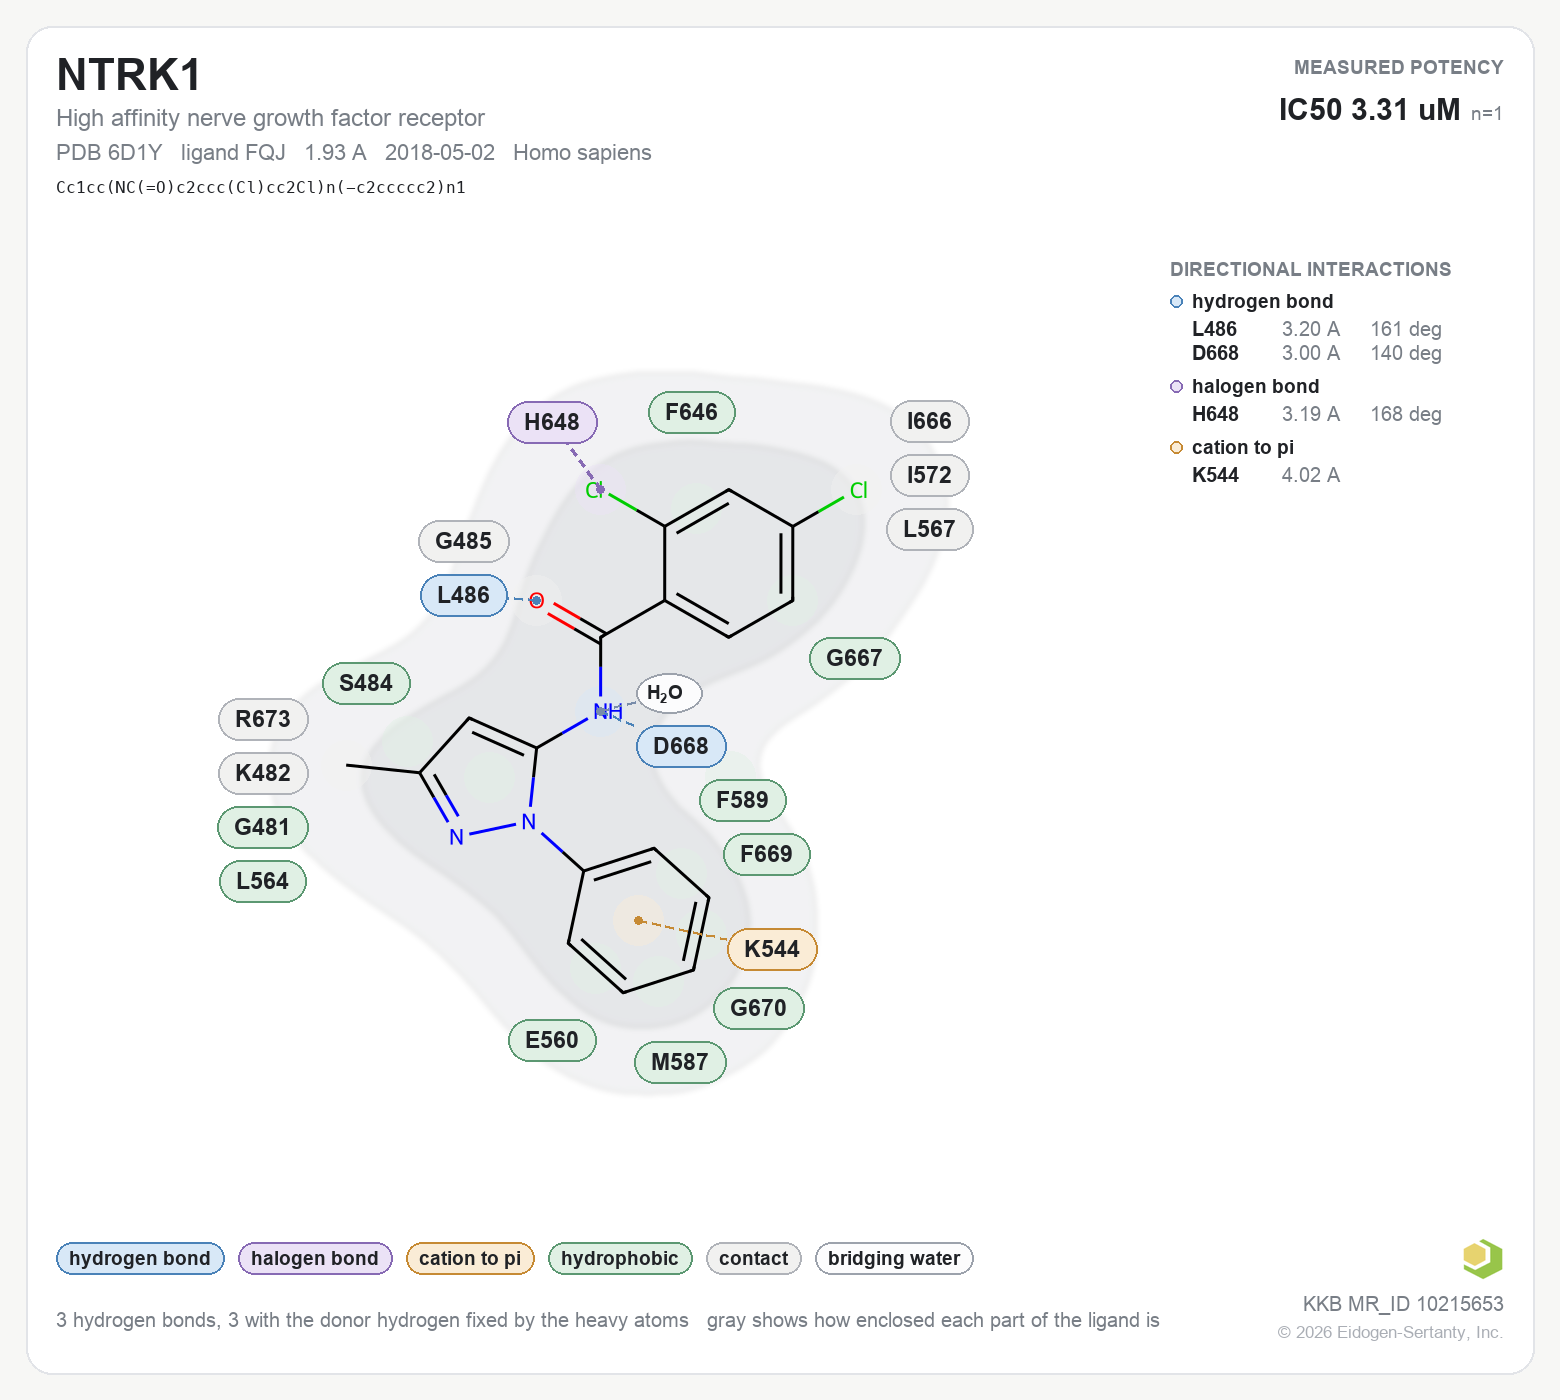The width and height of the screenshot is (1560, 1400).
Task: Click the KKB MR_ID 10215653 text
Action: [1403, 1304]
